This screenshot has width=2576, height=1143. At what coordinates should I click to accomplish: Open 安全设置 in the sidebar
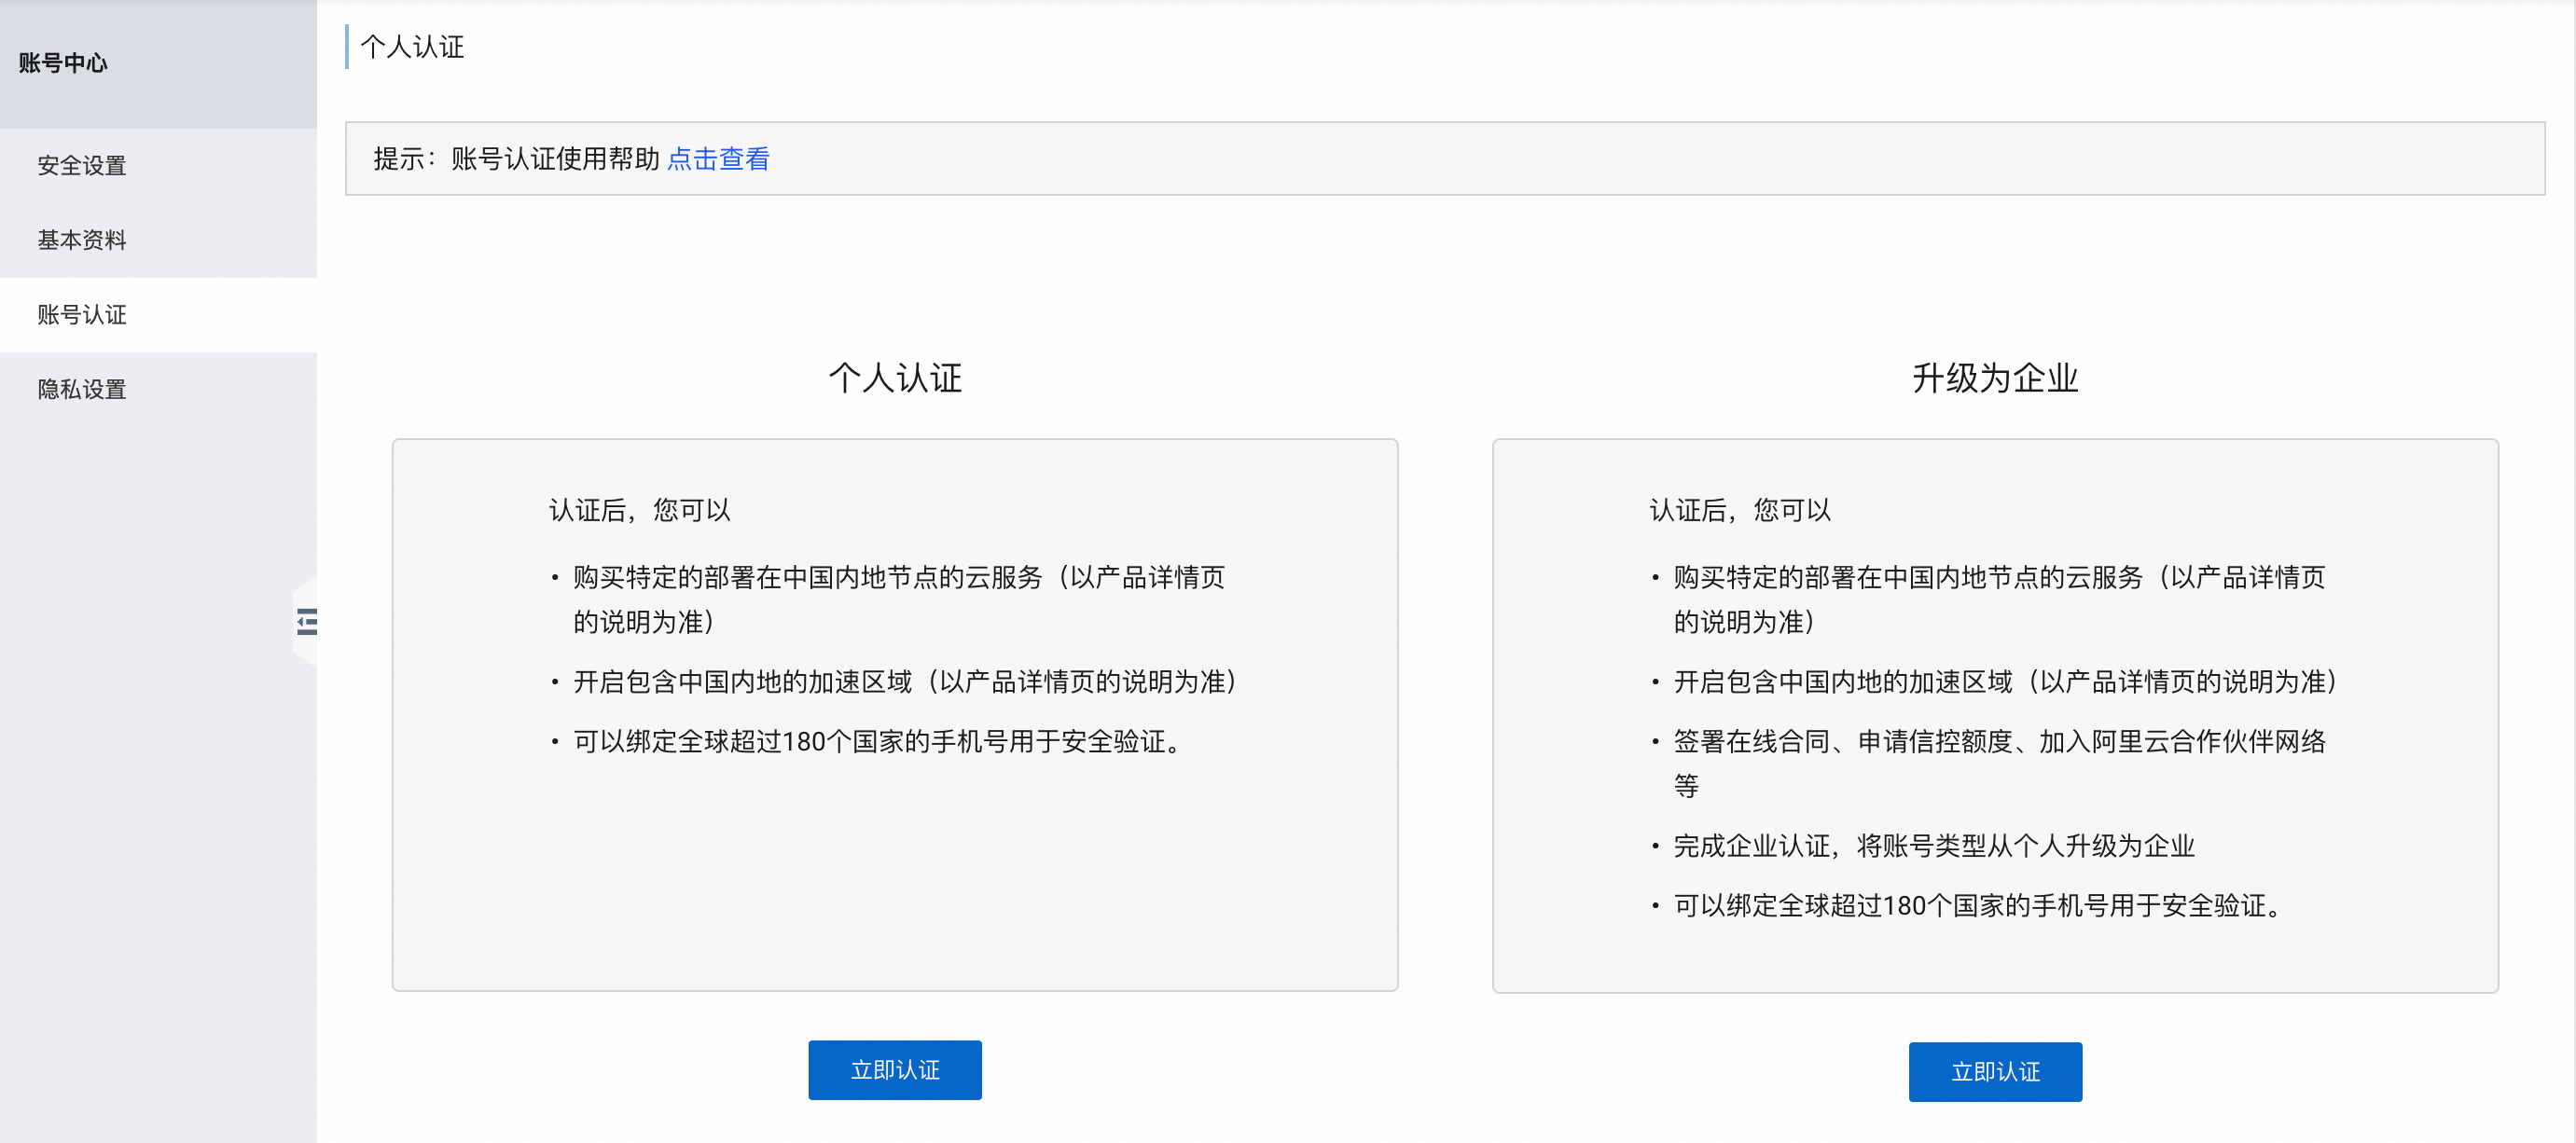coord(82,165)
